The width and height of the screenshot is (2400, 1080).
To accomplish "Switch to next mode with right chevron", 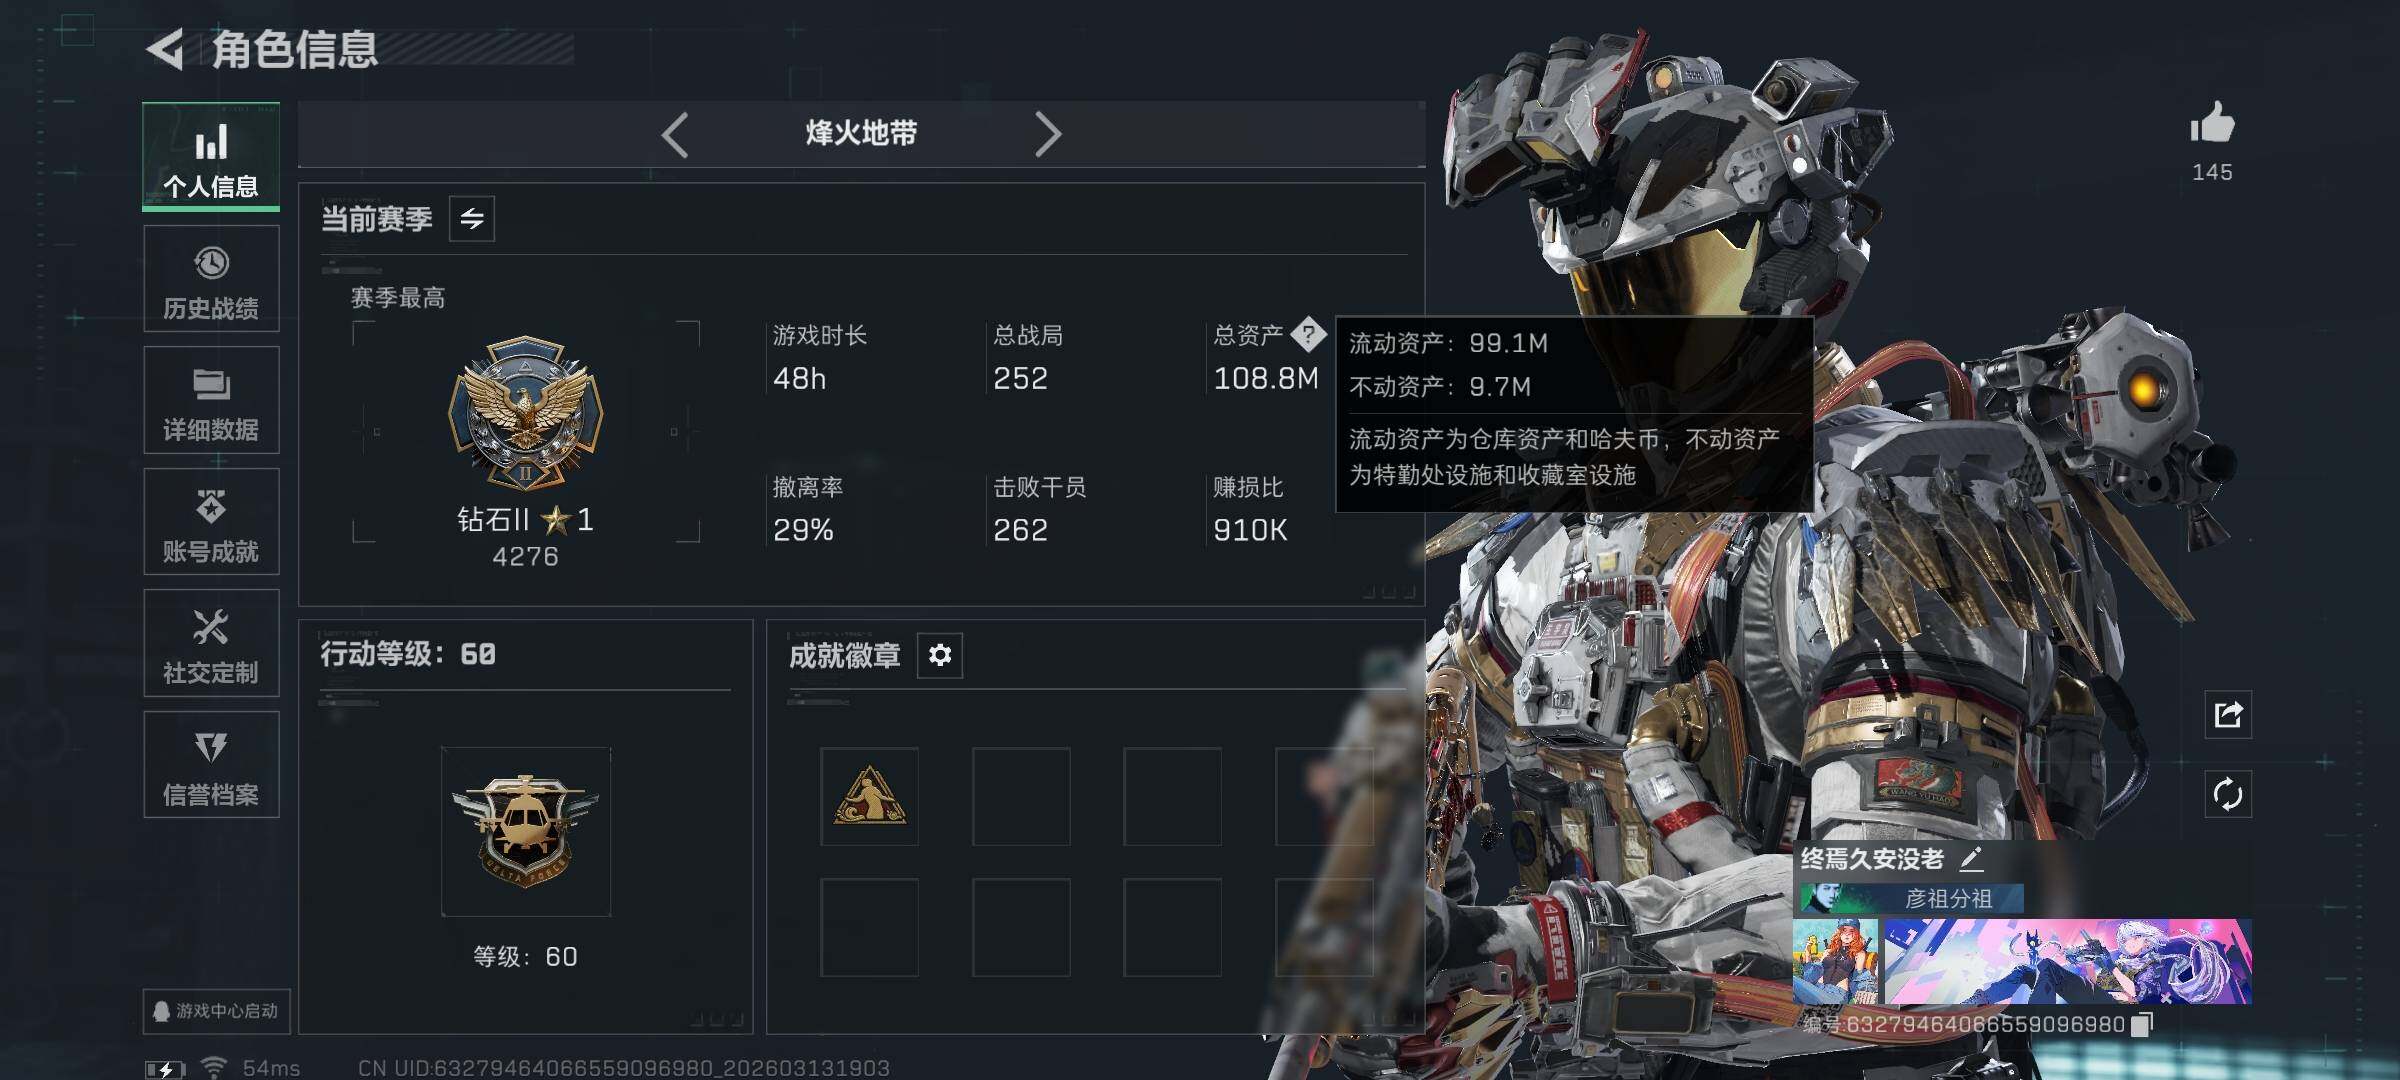I will click(x=1047, y=134).
